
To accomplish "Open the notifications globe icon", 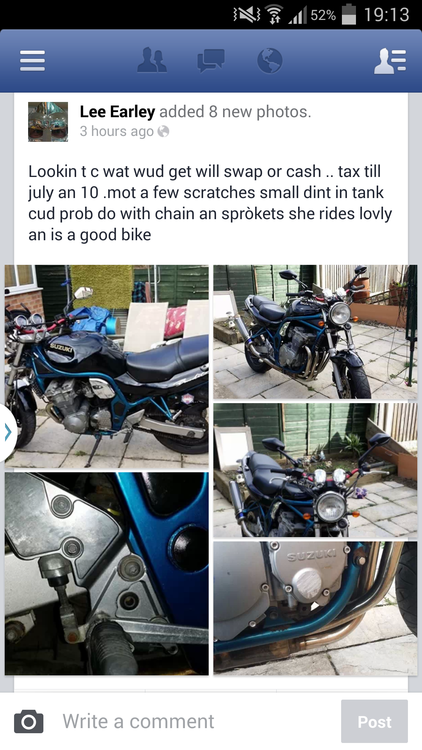I will pos(269,61).
